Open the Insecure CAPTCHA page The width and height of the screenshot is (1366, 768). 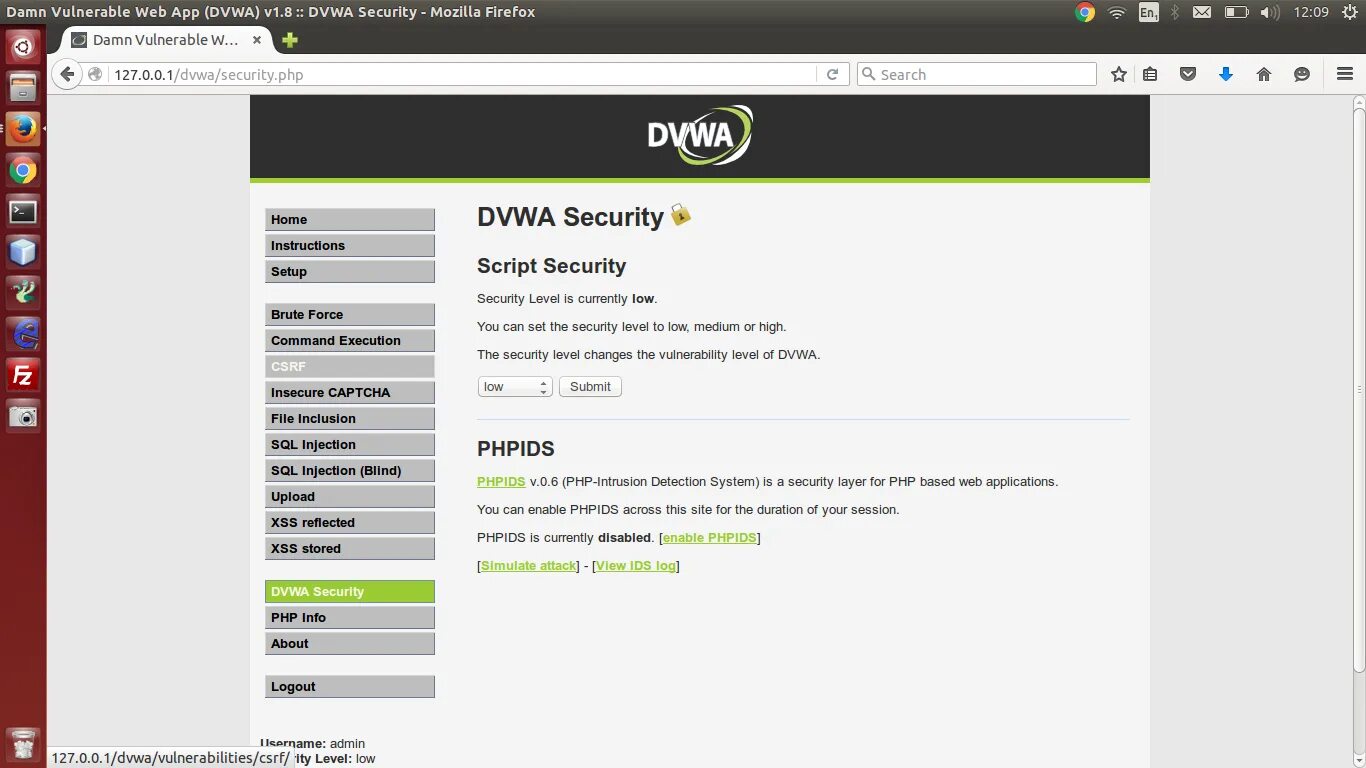point(350,393)
